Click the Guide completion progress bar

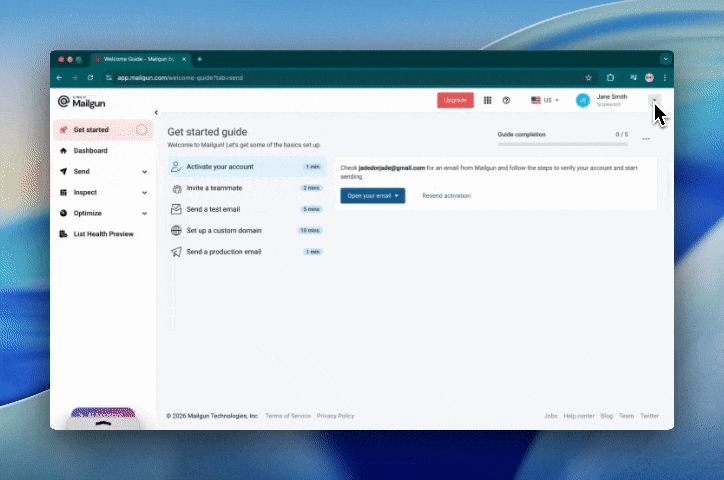(563, 144)
